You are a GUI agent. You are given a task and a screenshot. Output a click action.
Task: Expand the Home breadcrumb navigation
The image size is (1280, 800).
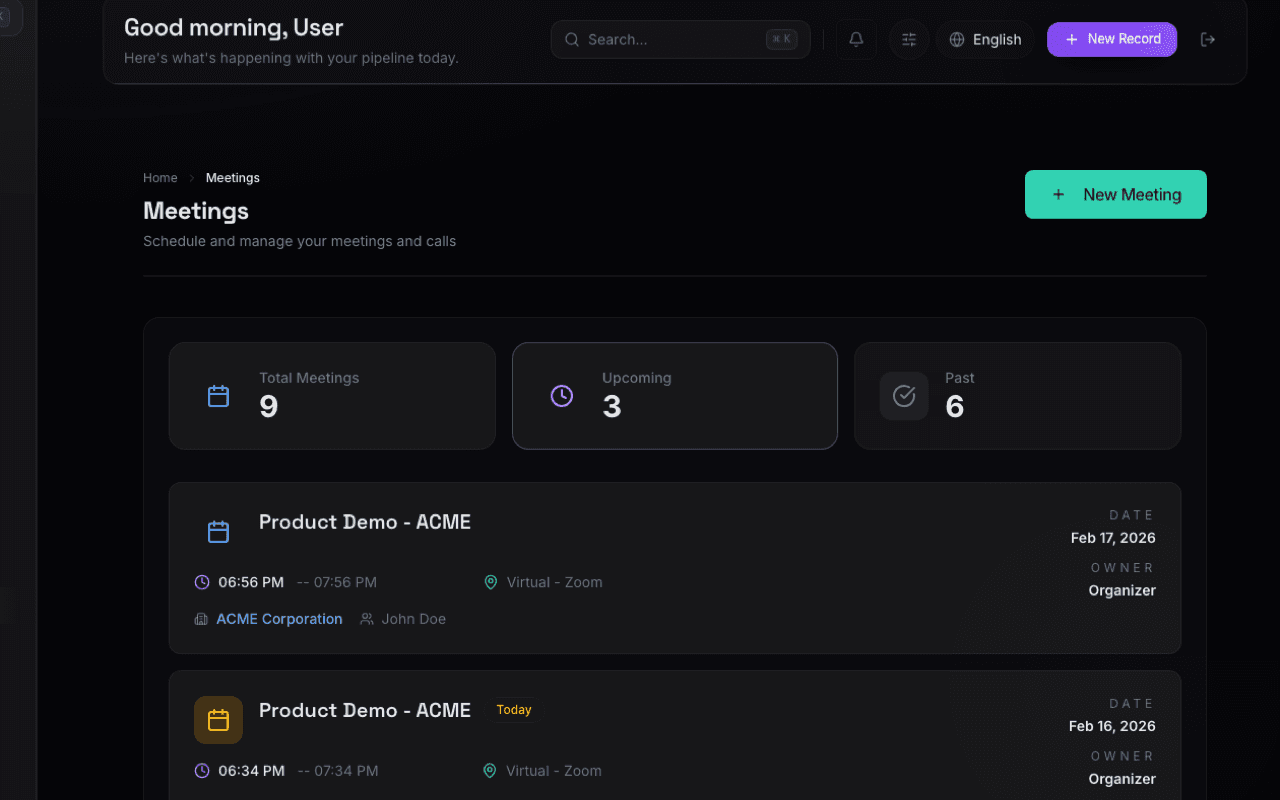click(x=160, y=177)
